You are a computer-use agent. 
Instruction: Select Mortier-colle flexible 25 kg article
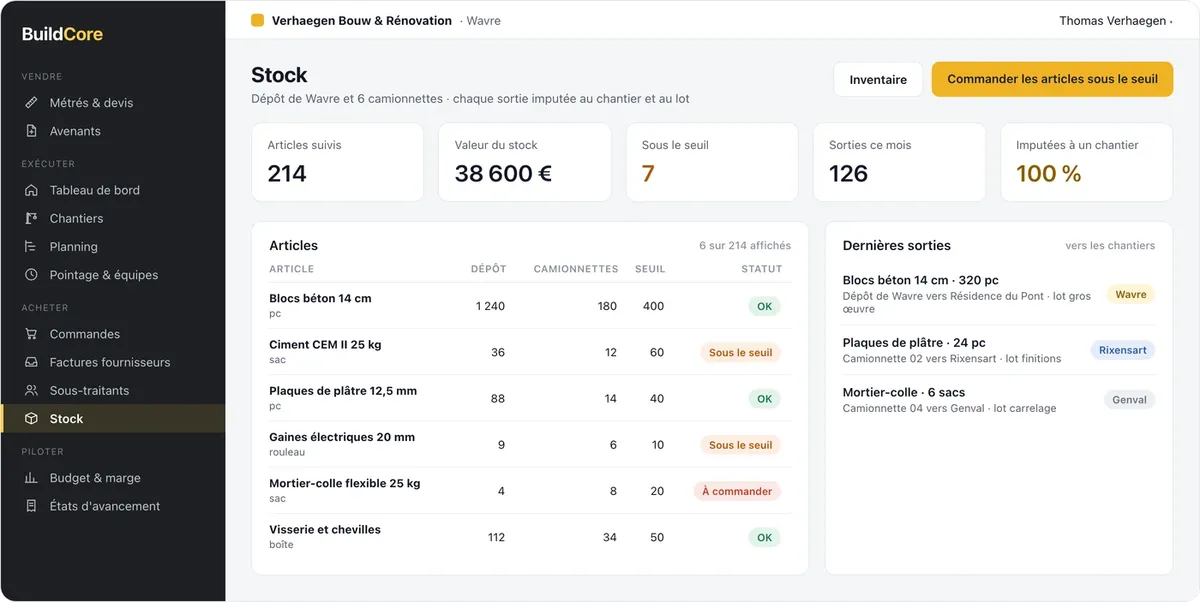tap(530, 491)
